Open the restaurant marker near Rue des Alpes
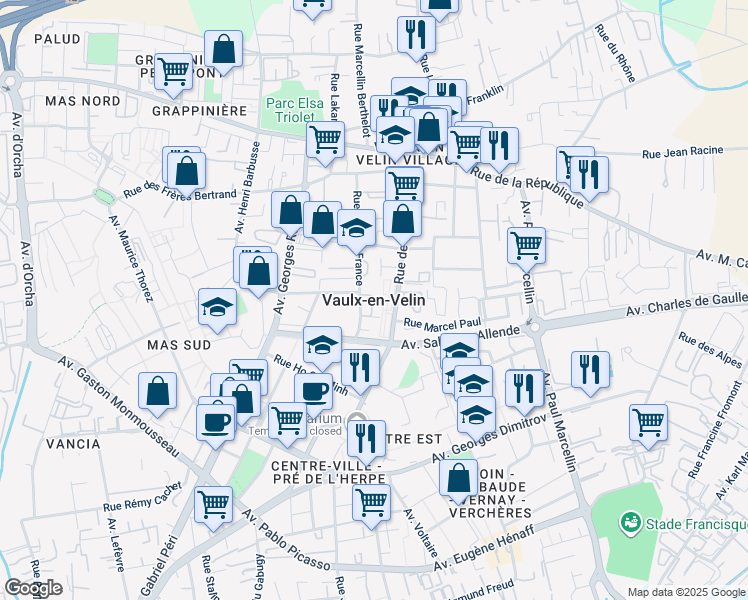 (590, 368)
